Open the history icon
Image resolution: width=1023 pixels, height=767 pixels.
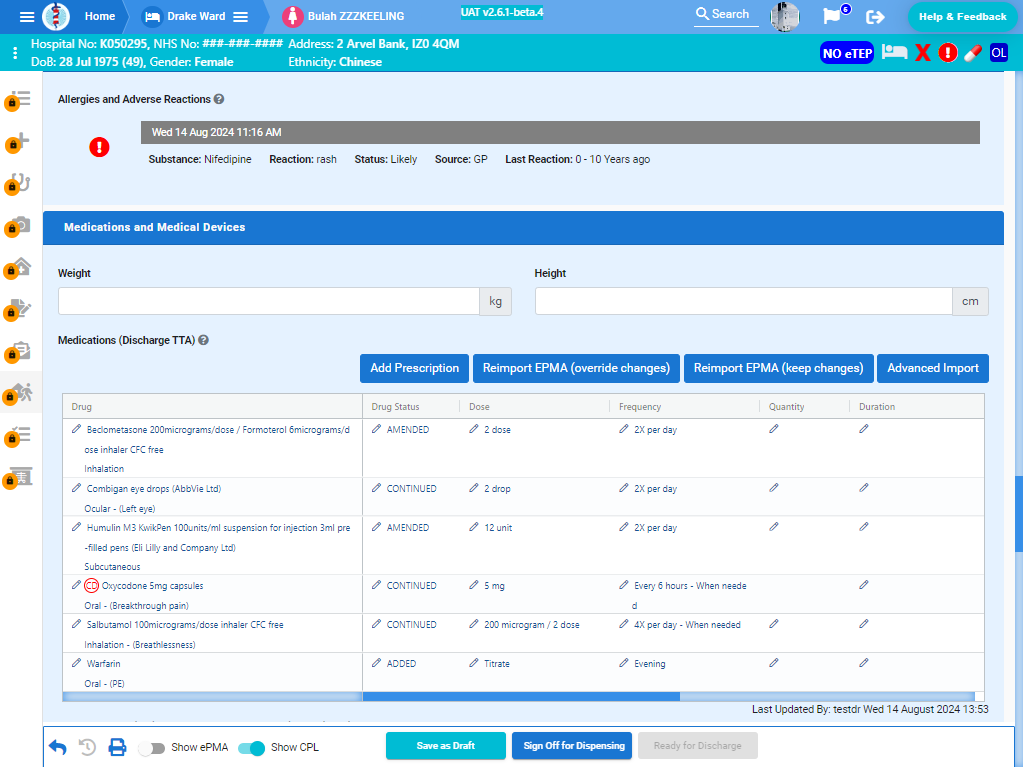pyautogui.click(x=87, y=747)
